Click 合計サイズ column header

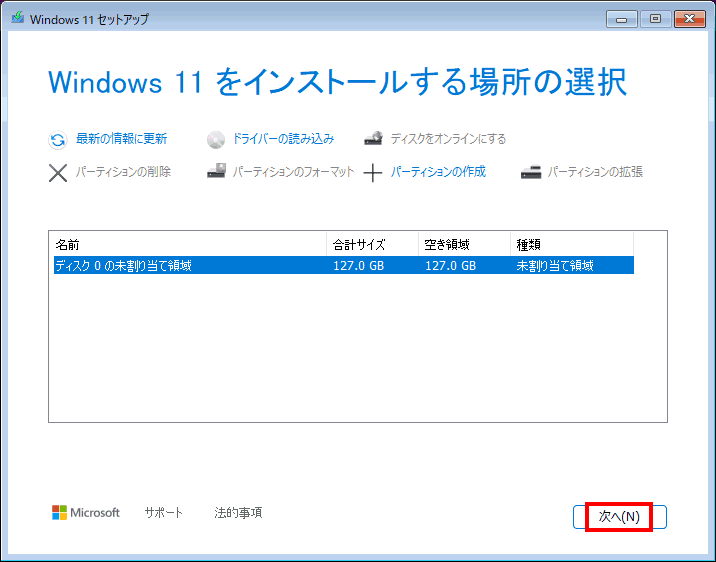coord(373,245)
